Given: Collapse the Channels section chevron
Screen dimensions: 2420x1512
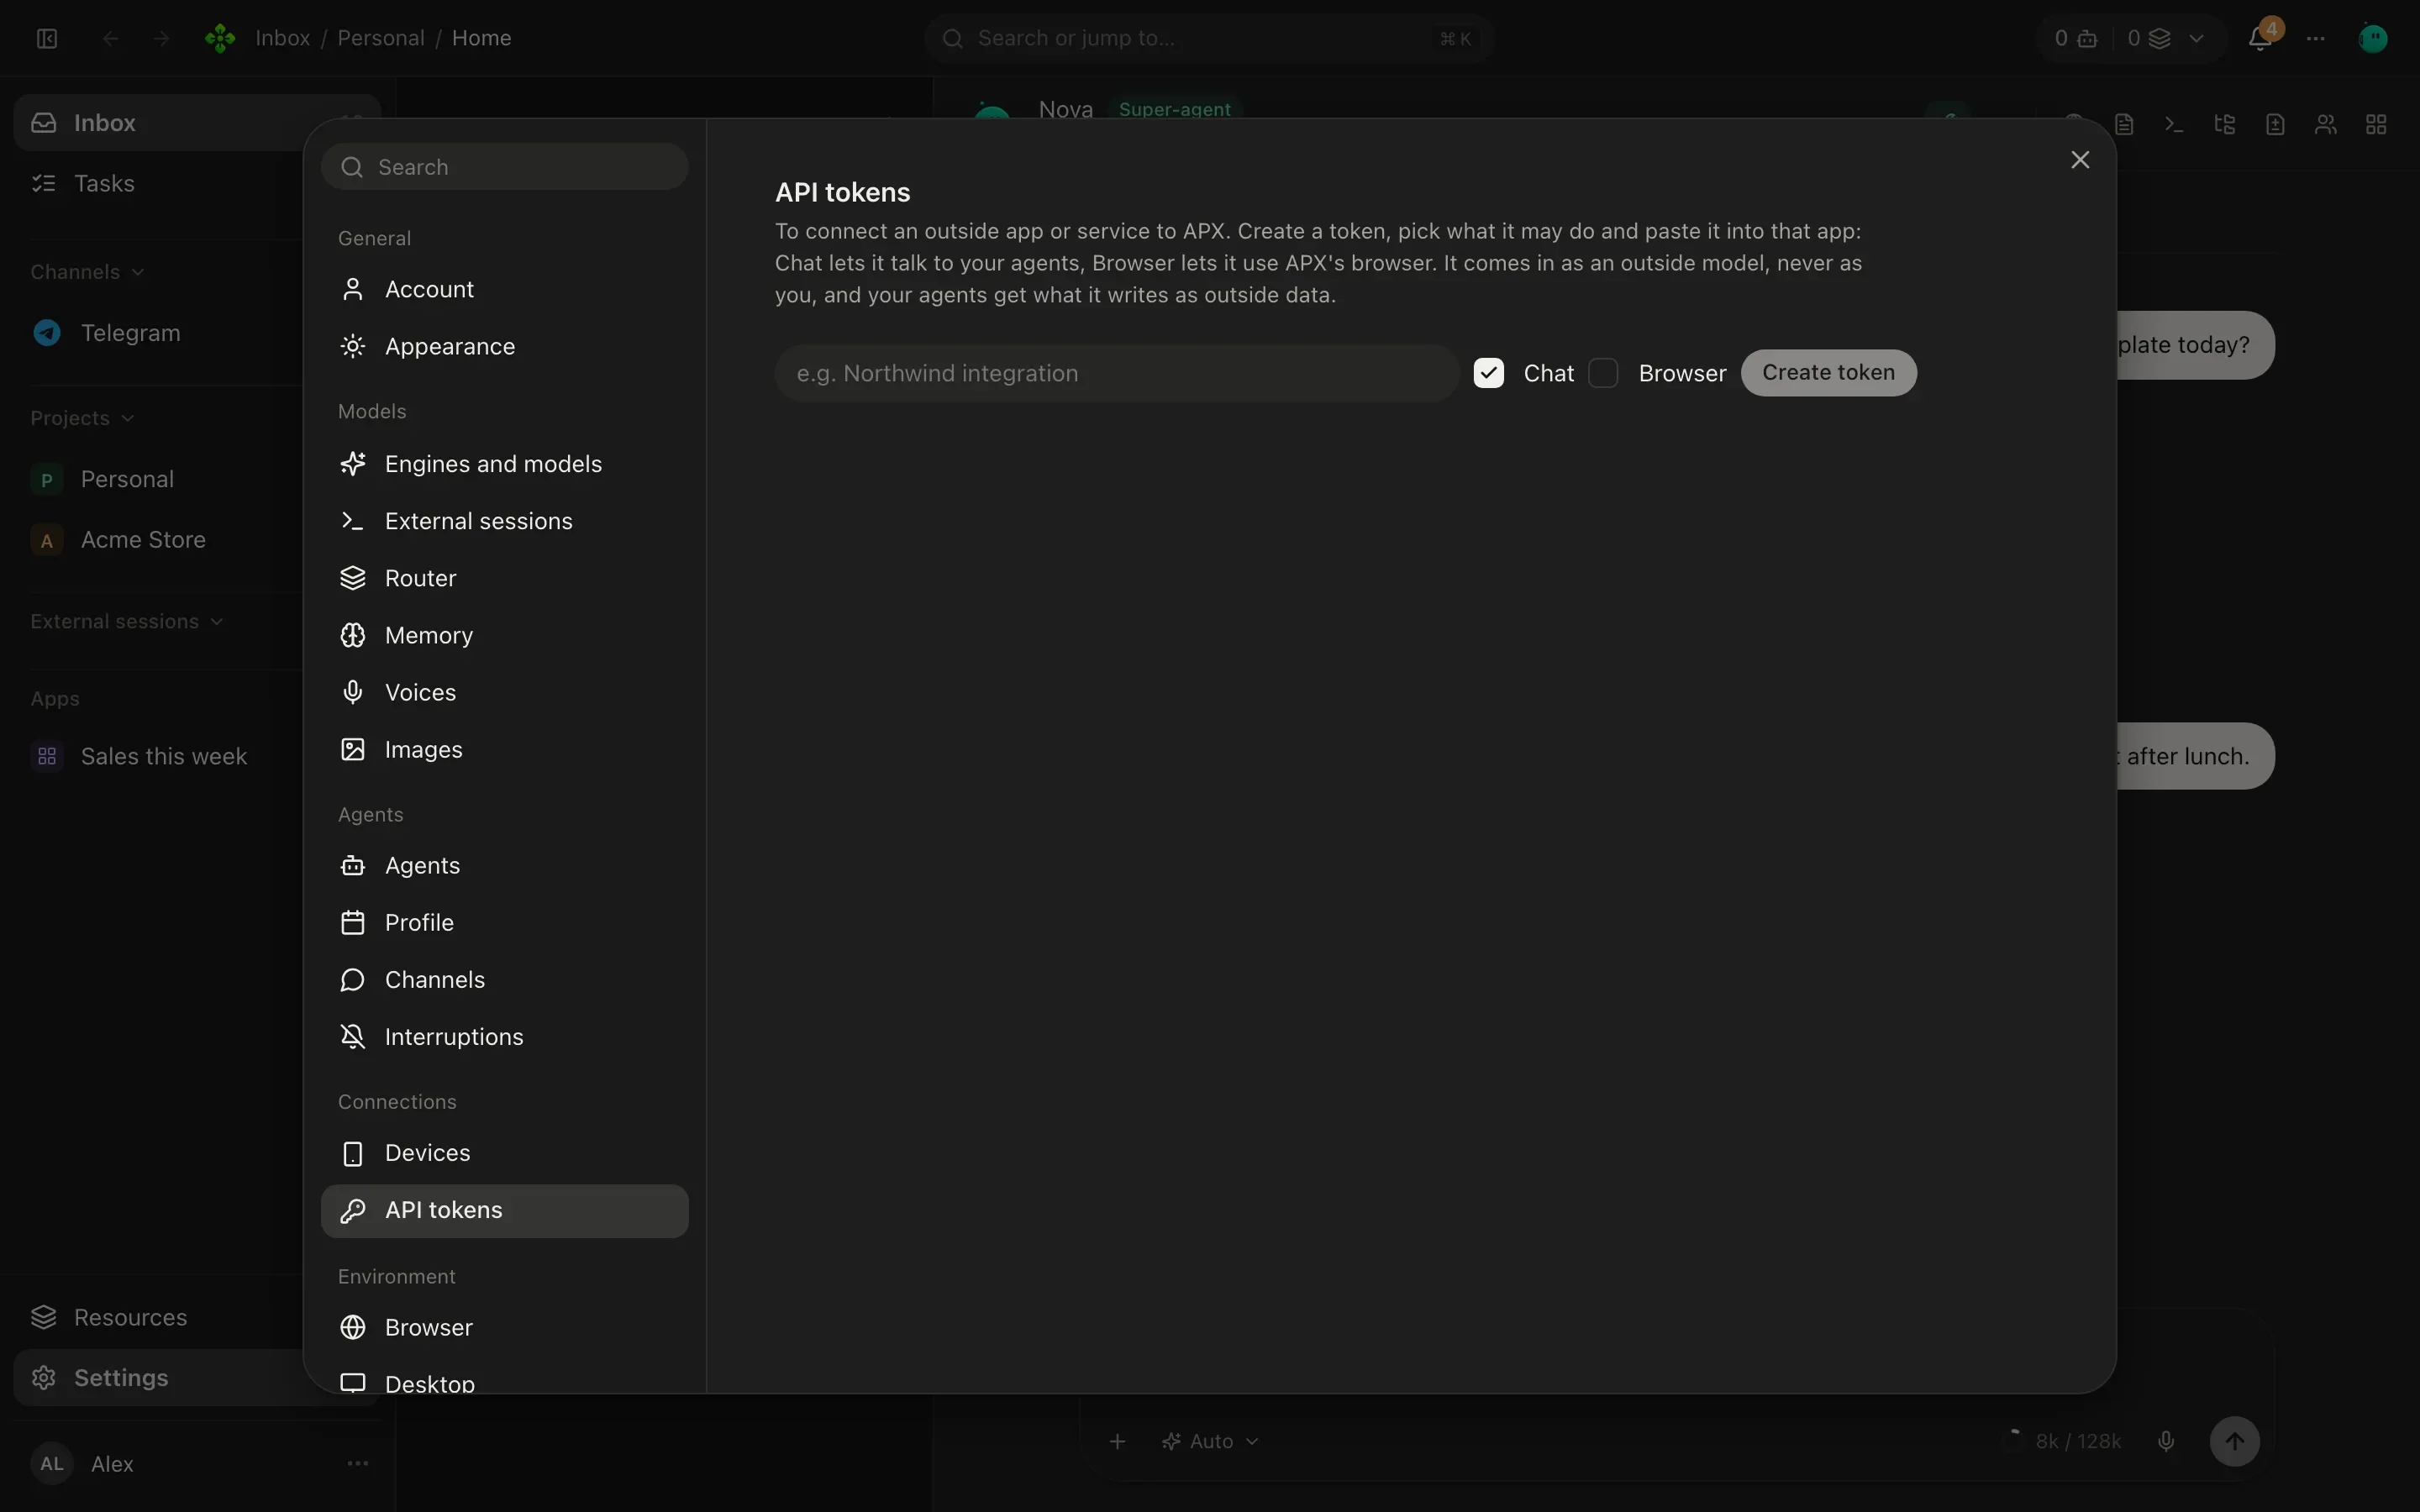Looking at the screenshot, I should coord(138,272).
